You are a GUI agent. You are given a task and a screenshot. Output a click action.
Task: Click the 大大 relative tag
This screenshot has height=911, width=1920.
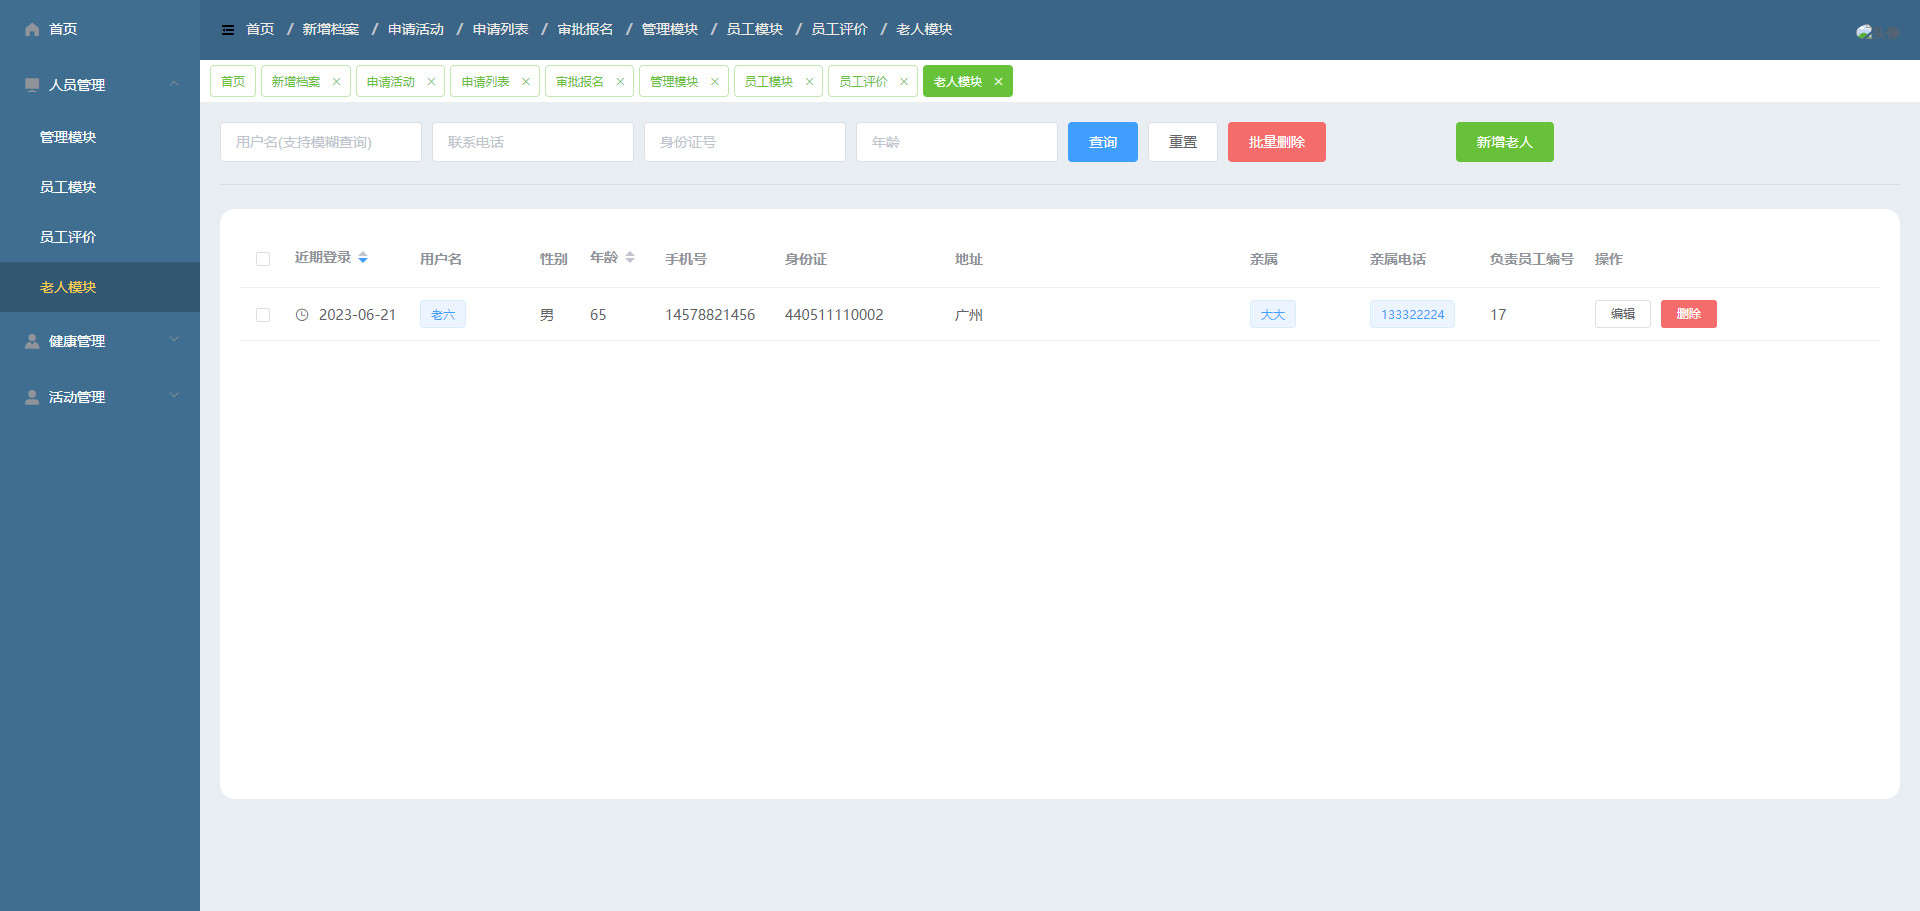[1273, 314]
